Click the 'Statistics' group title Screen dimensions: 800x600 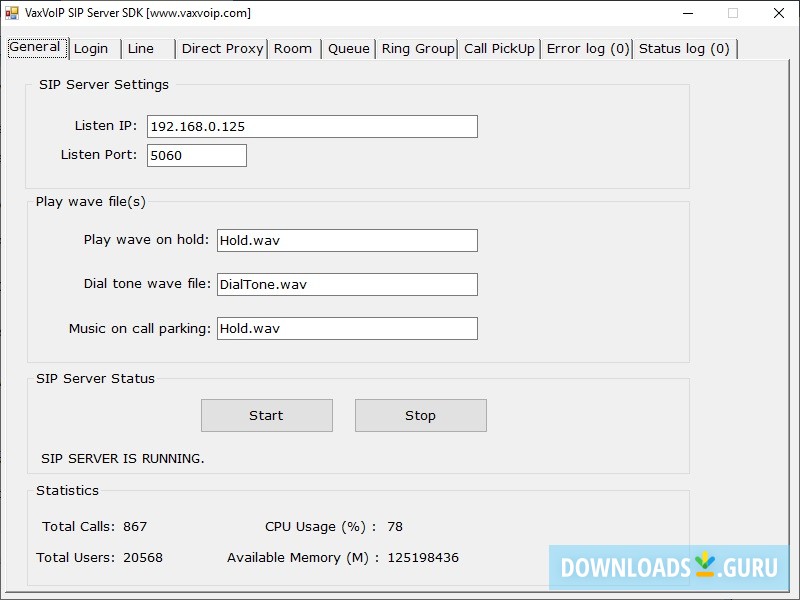[67, 490]
